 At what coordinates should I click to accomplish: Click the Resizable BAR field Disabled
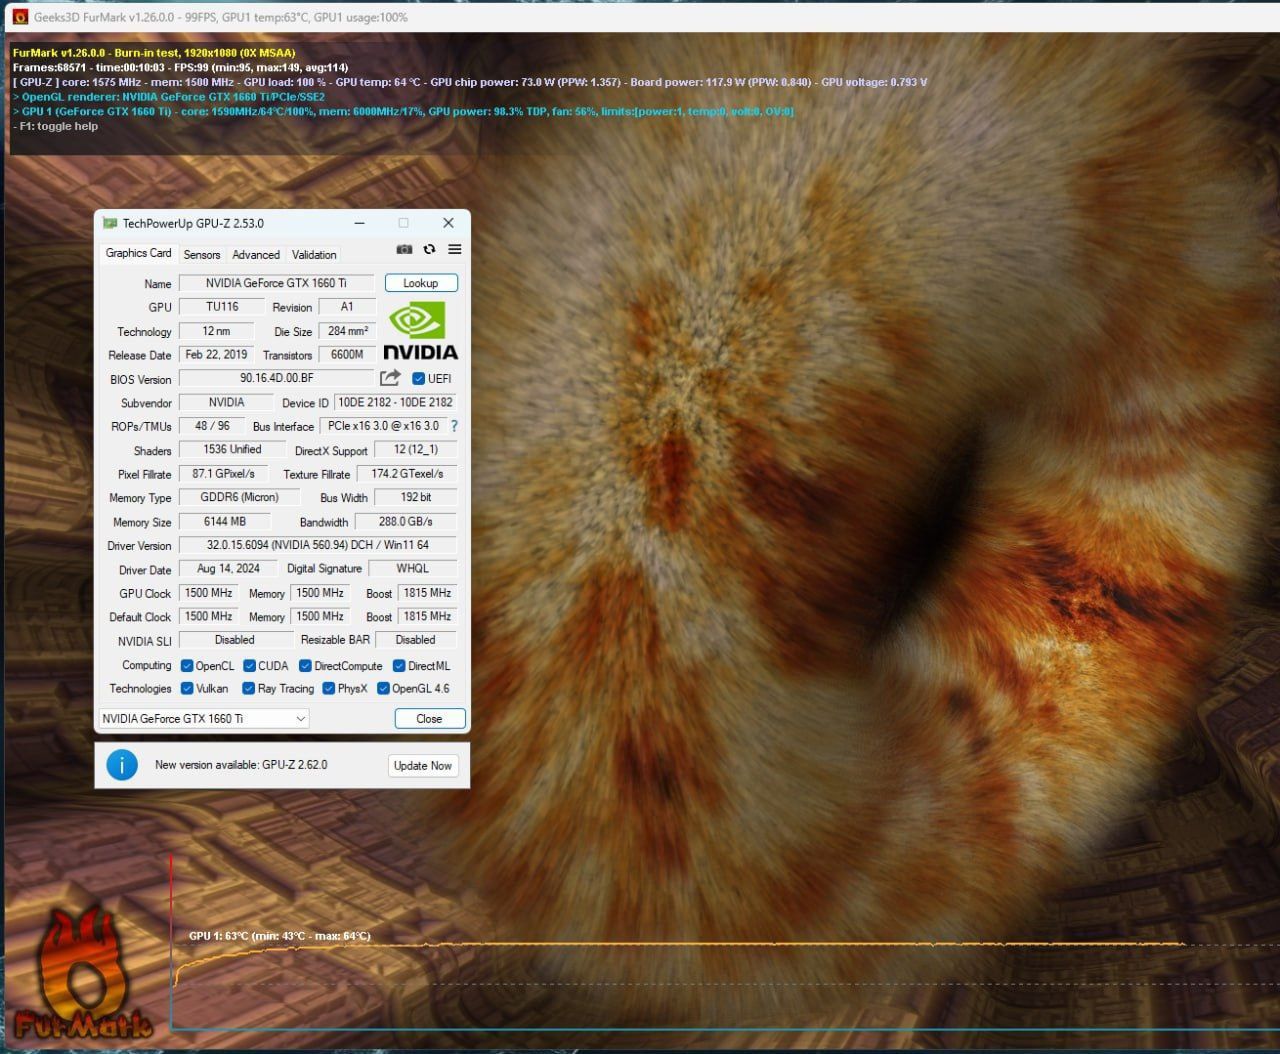click(415, 640)
